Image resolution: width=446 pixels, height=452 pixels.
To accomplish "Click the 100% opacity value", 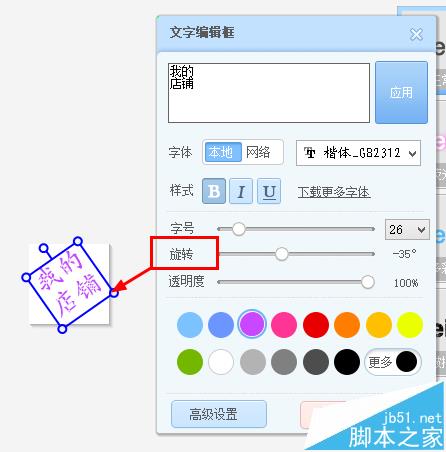I will coord(406,283).
